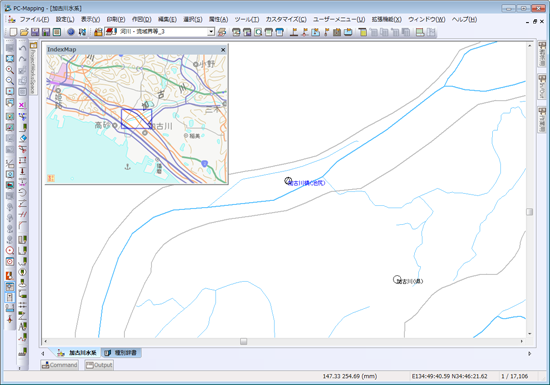Click the undo arrow icon
This screenshot has height=385, width=550.
coord(22,48)
